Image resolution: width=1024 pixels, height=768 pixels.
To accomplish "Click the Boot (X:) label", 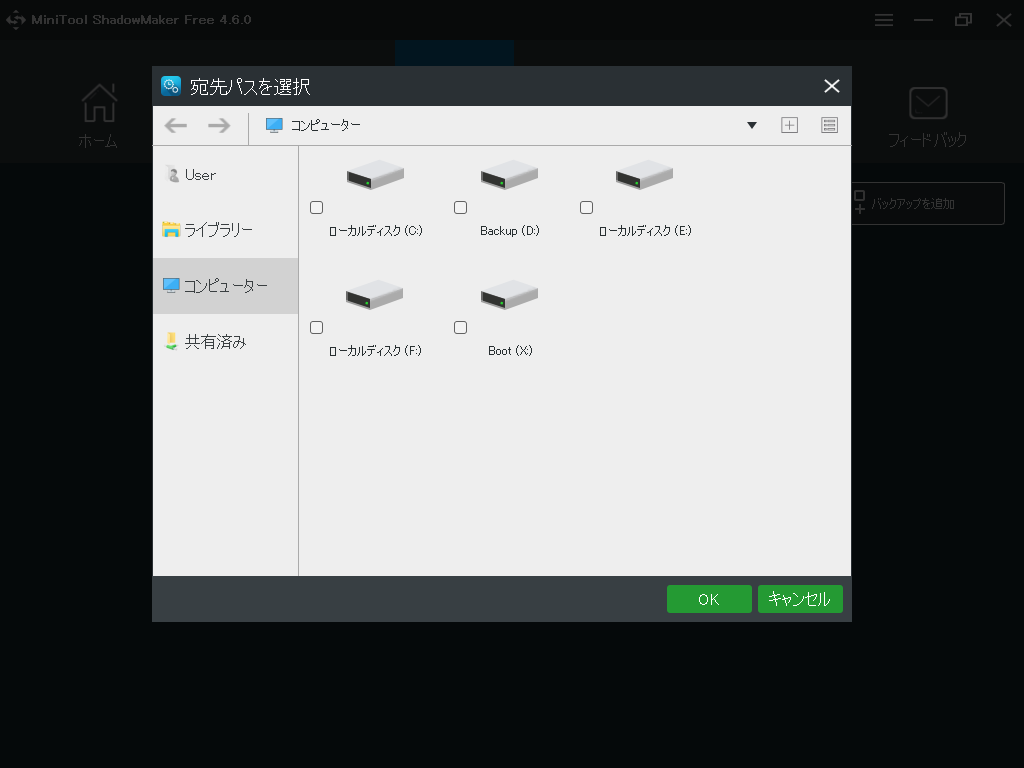I will point(510,351).
